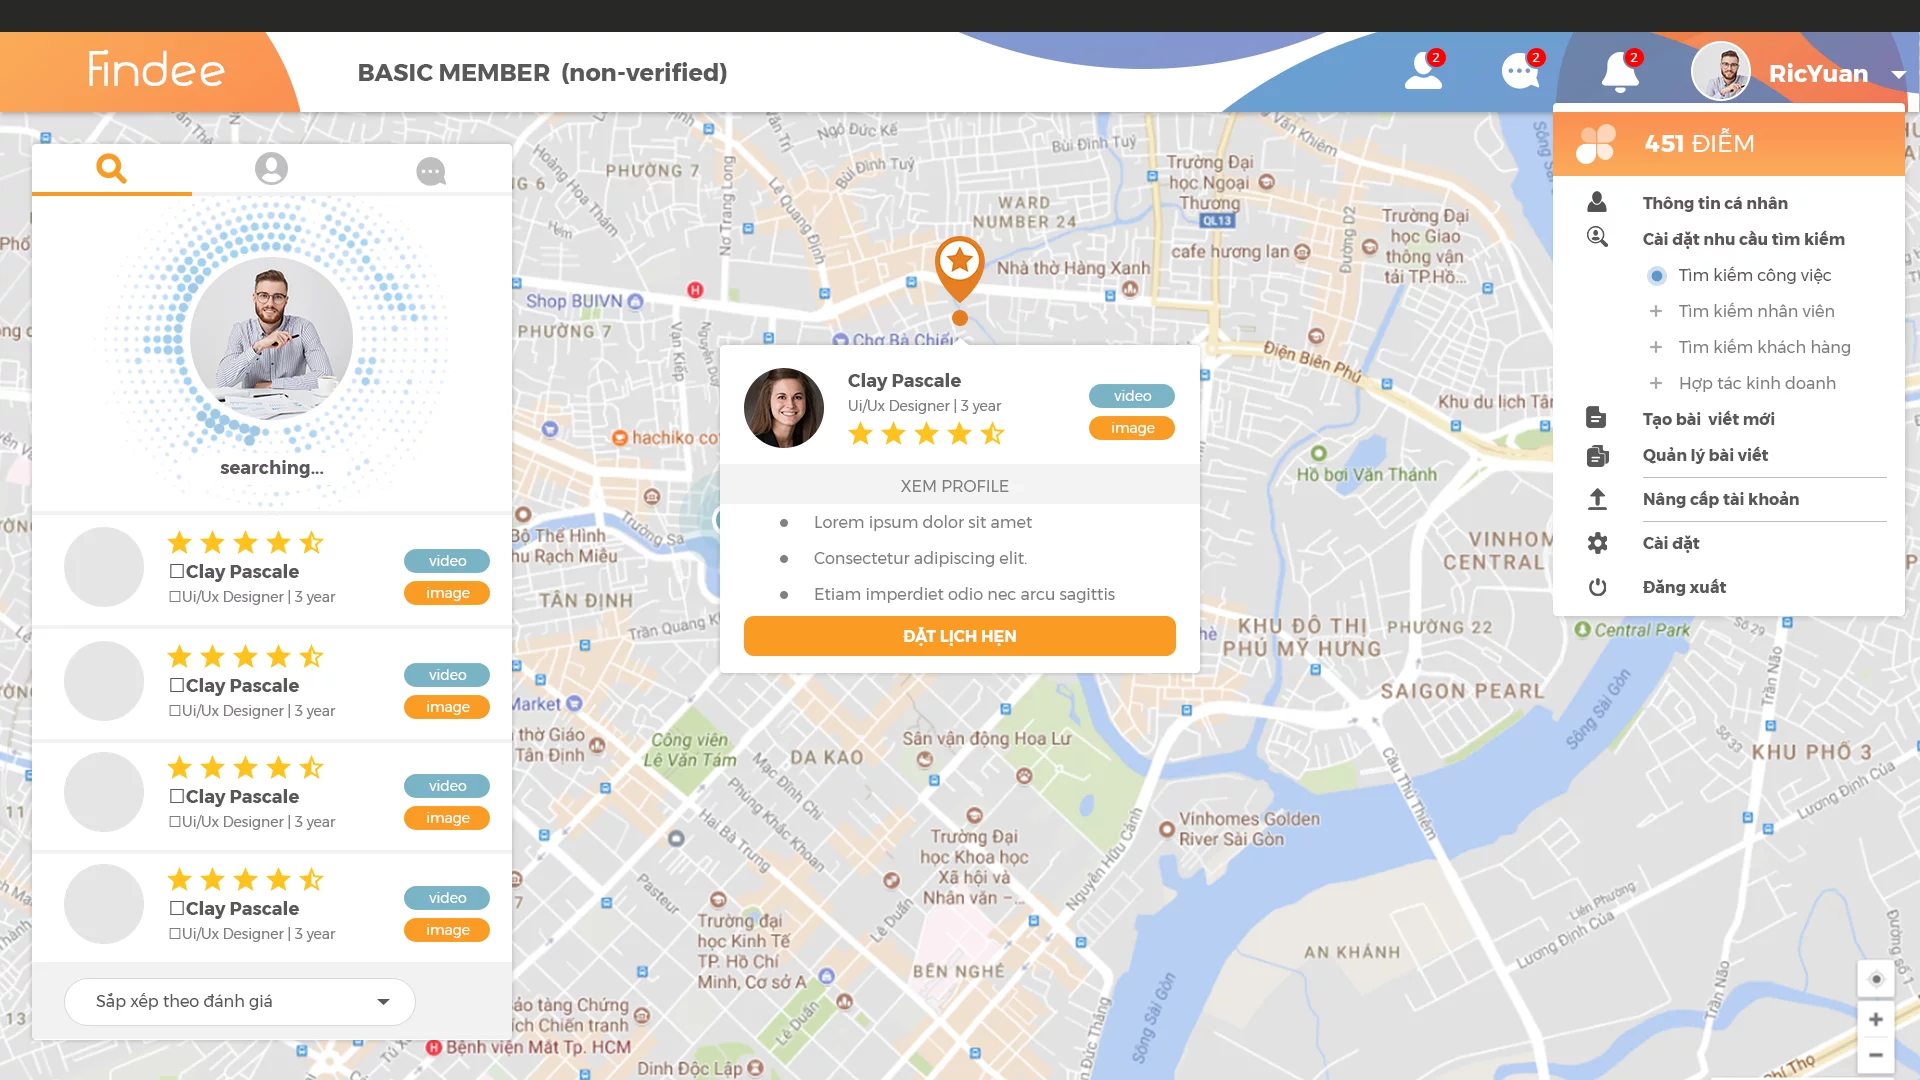Click the second result's gray avatar placeholder
This screenshot has height=1080, width=1920.
coord(104,681)
